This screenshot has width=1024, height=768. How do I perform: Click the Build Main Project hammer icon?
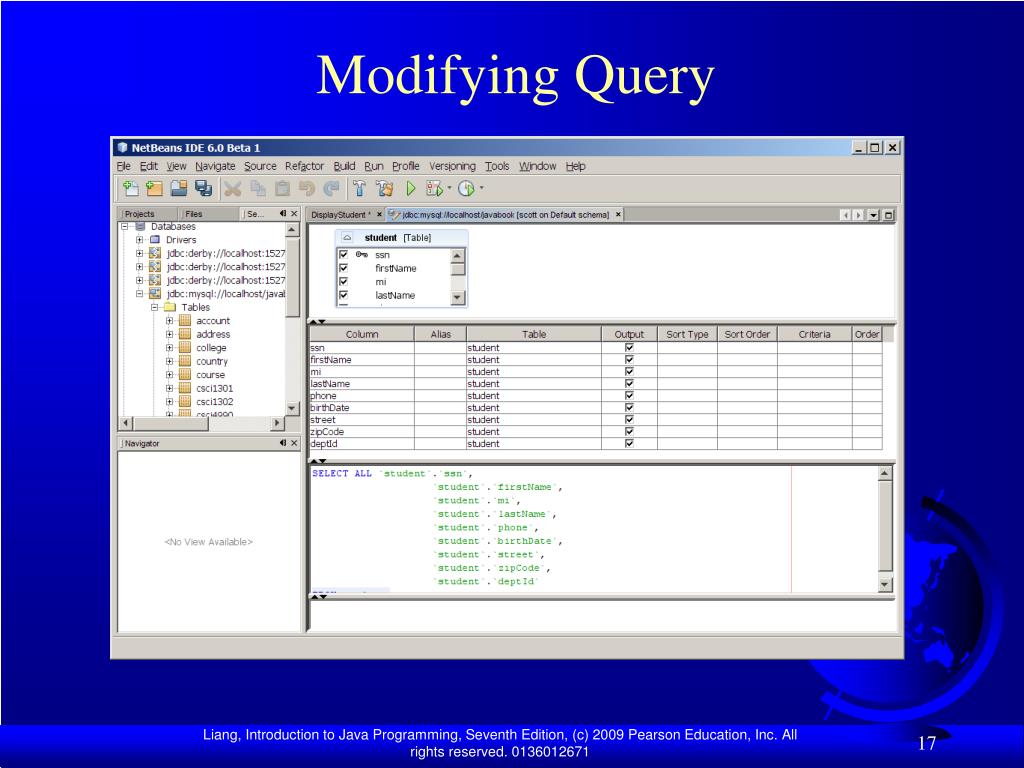pos(359,189)
